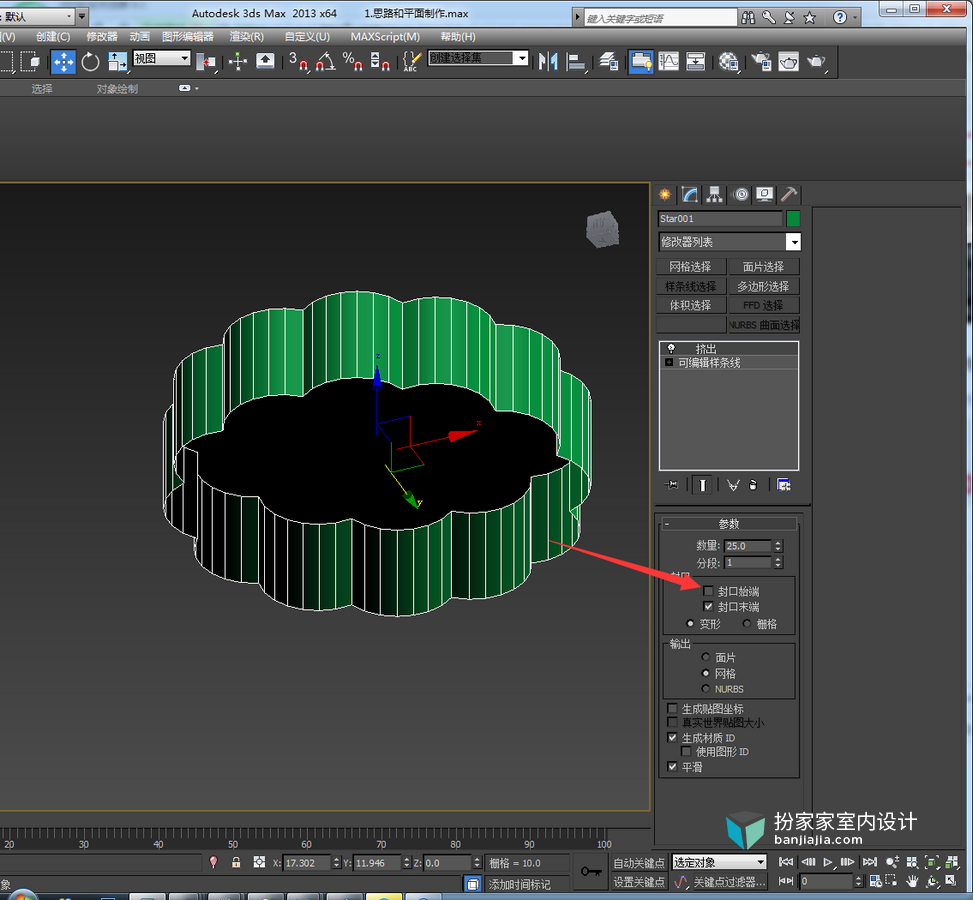973x900 pixels.
Task: Click the Align tool icon
Action: (576, 61)
